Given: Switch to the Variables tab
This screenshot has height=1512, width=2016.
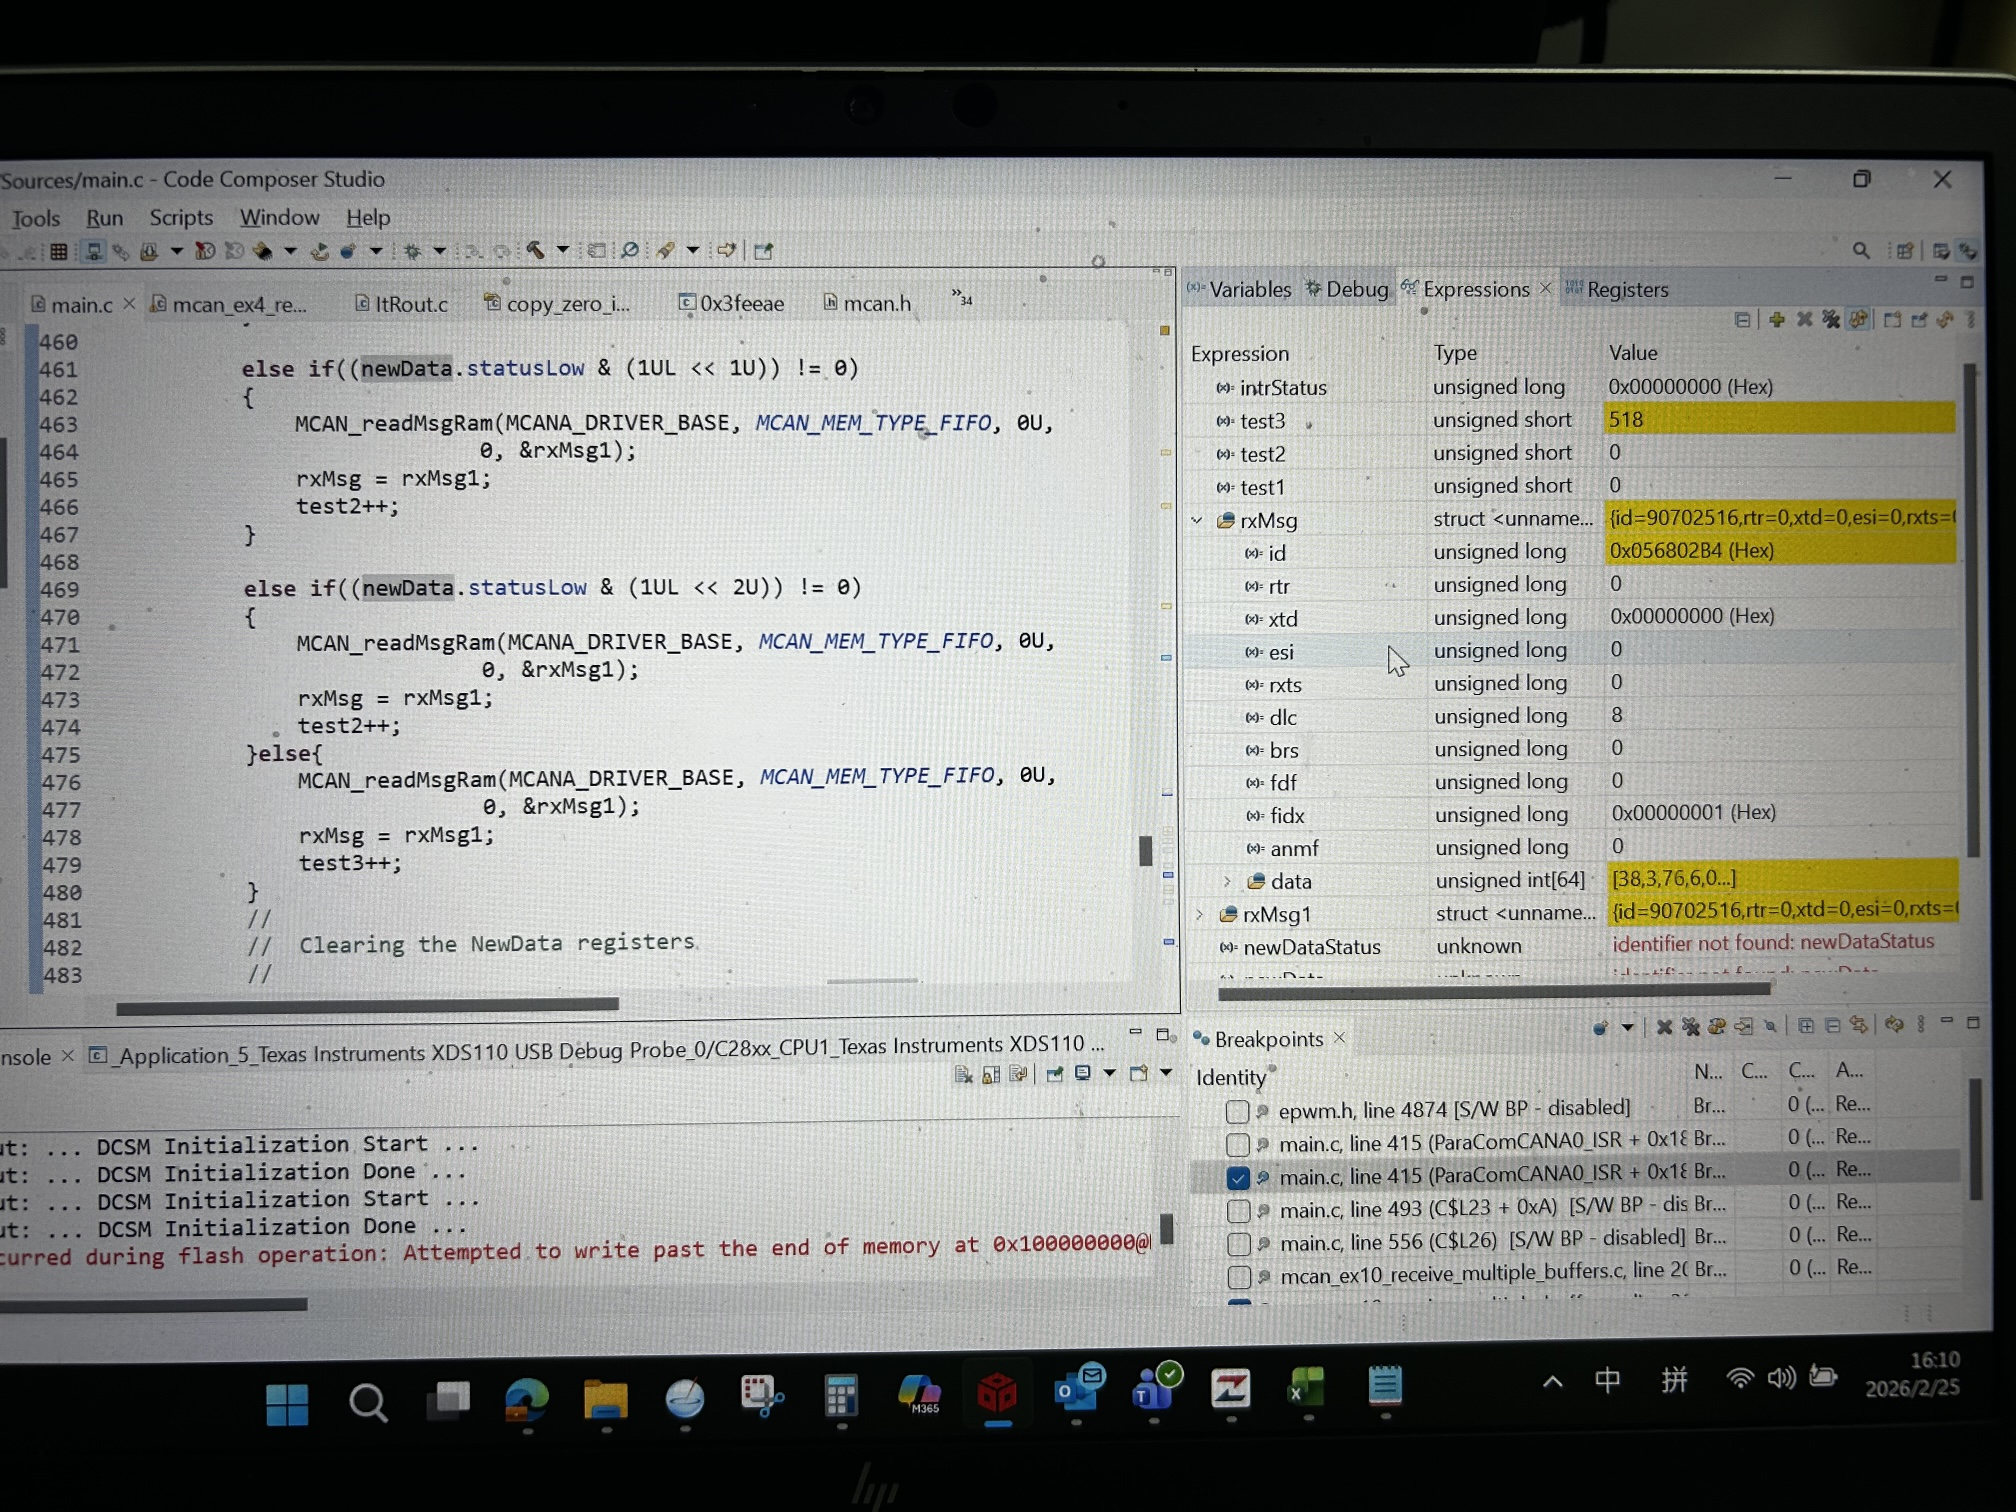Looking at the screenshot, I should pyautogui.click(x=1239, y=290).
